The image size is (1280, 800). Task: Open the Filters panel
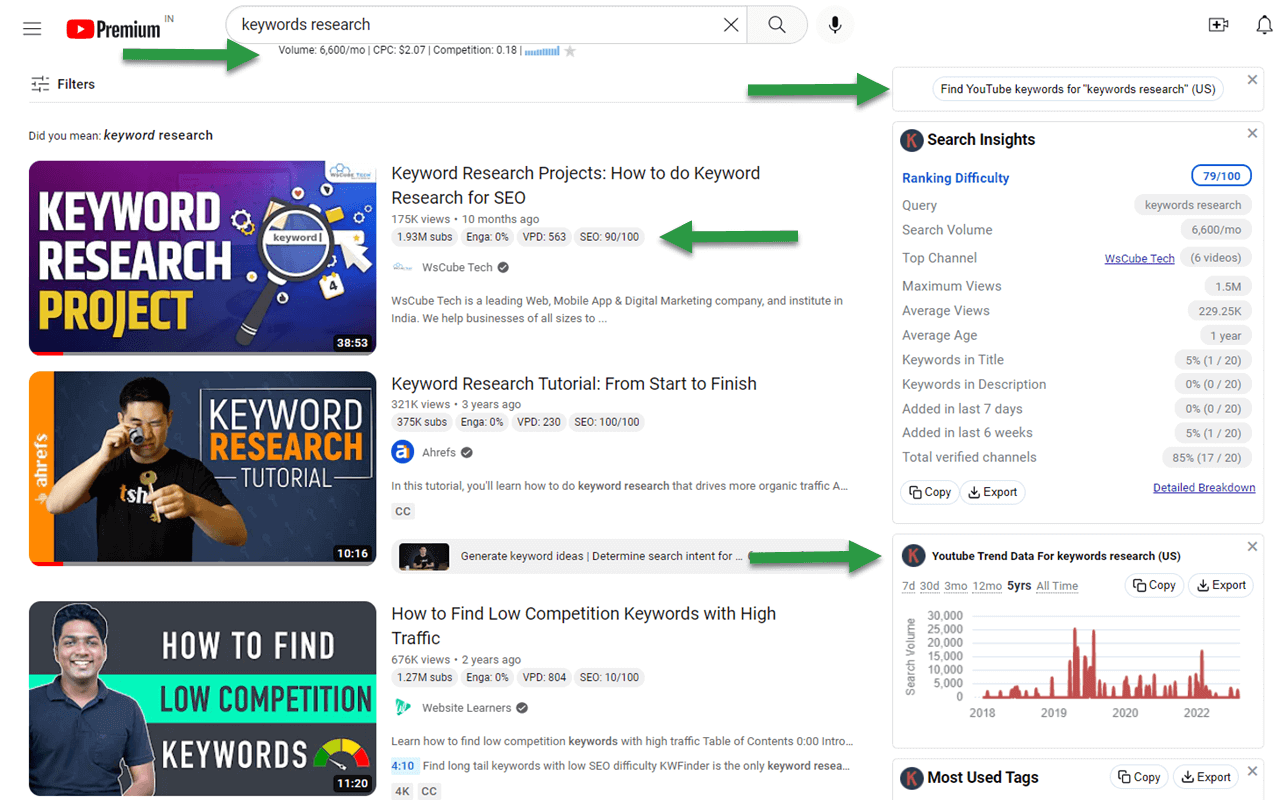tap(62, 84)
